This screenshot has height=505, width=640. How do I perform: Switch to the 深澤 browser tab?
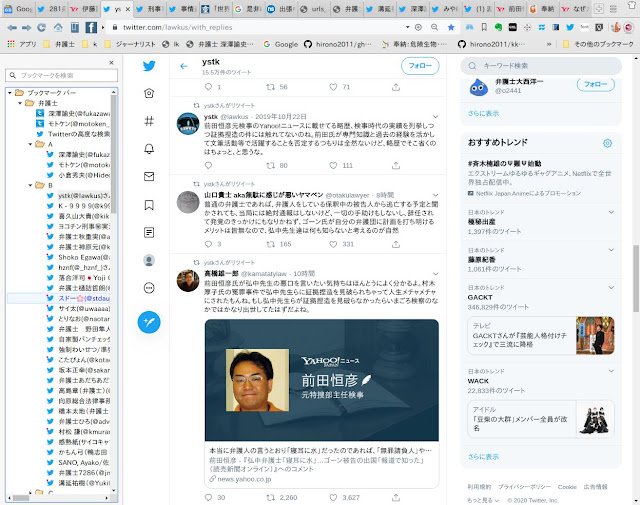click(x=413, y=9)
